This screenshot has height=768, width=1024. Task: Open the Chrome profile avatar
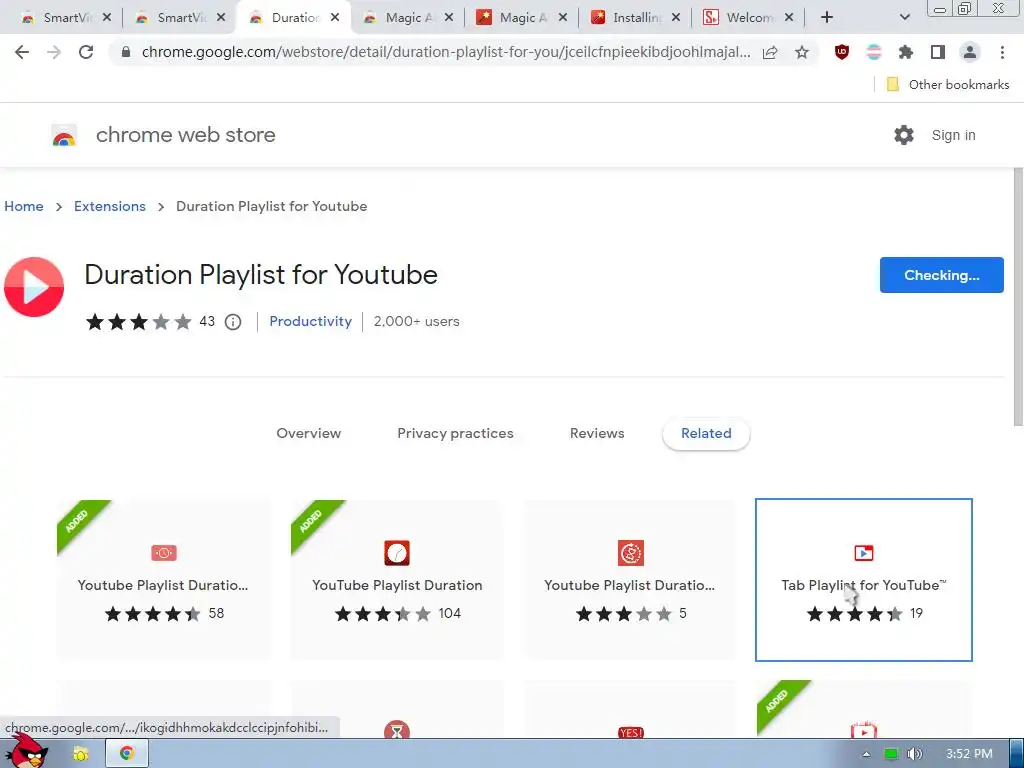[x=970, y=52]
